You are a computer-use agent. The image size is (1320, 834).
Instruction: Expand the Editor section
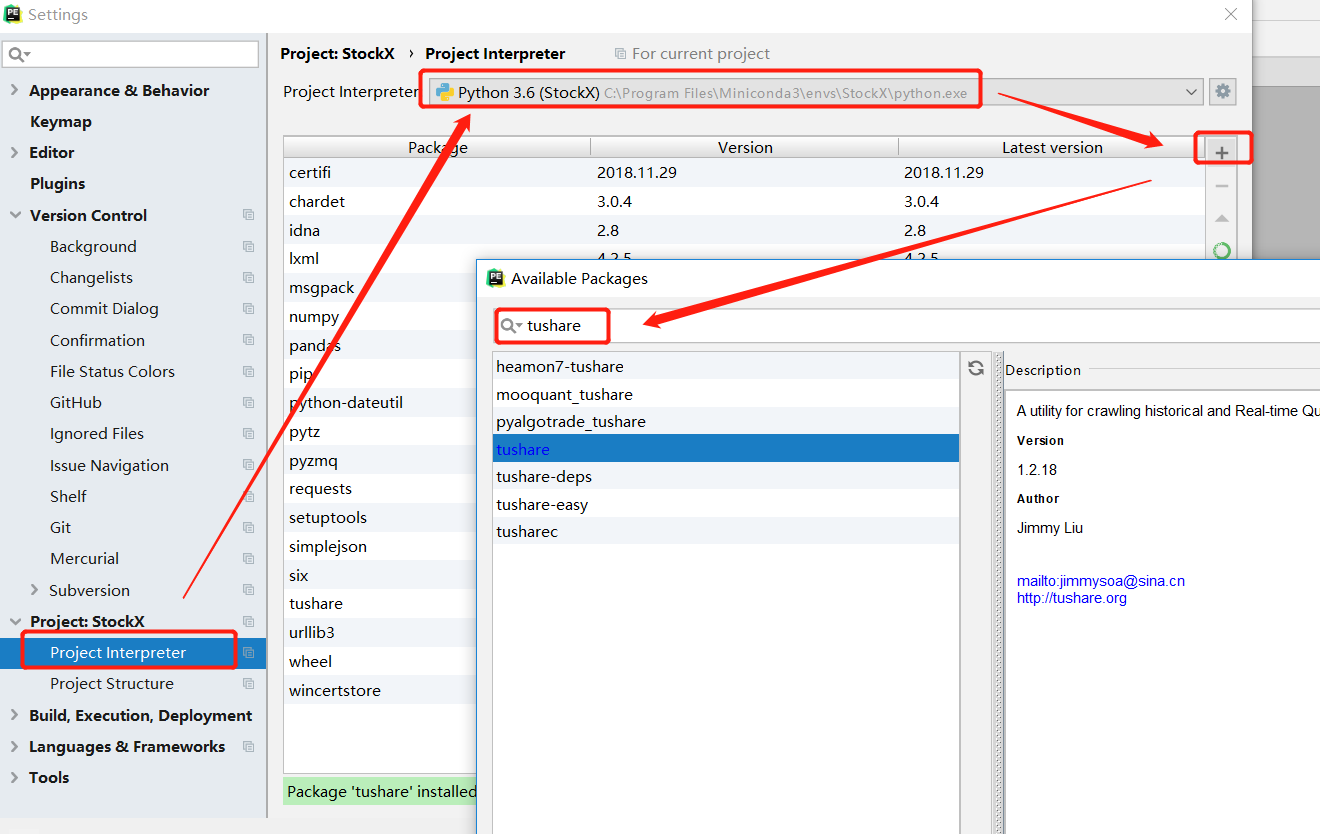click(x=14, y=152)
